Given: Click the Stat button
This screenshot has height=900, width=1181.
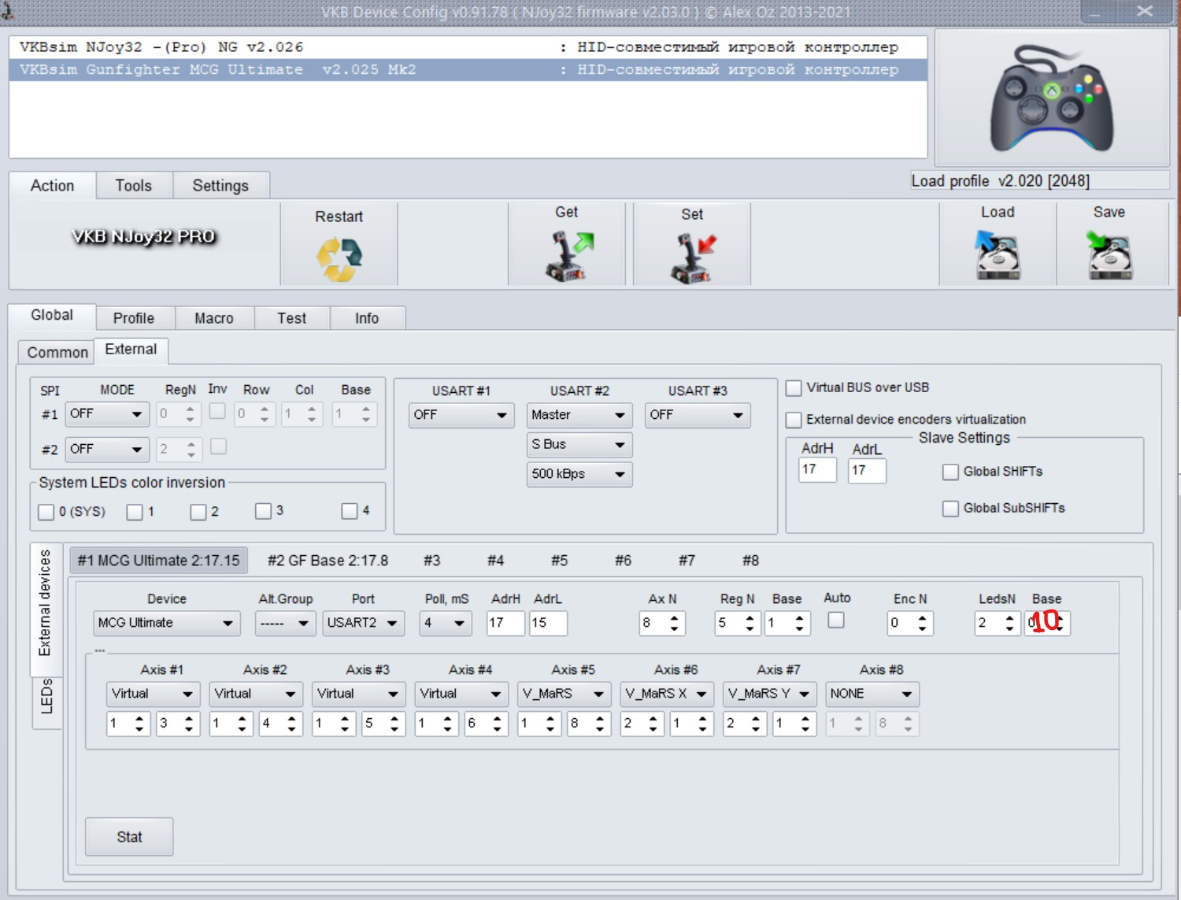Looking at the screenshot, I should (x=129, y=837).
